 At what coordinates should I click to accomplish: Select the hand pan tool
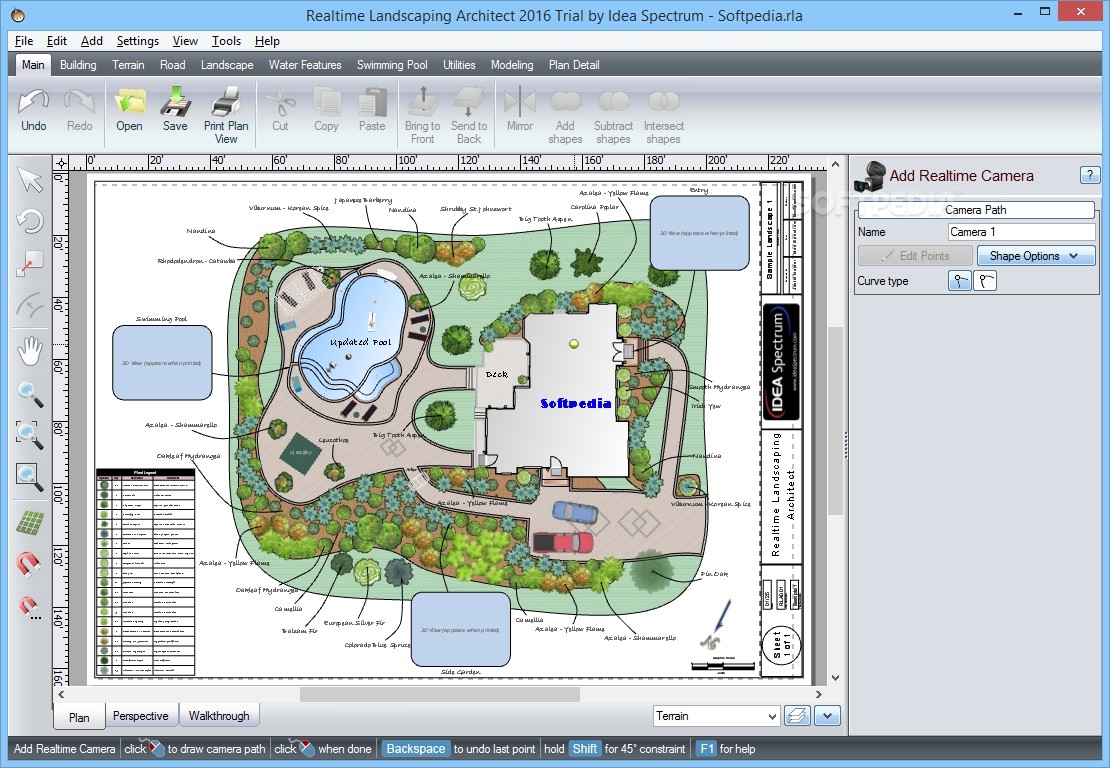(x=30, y=351)
